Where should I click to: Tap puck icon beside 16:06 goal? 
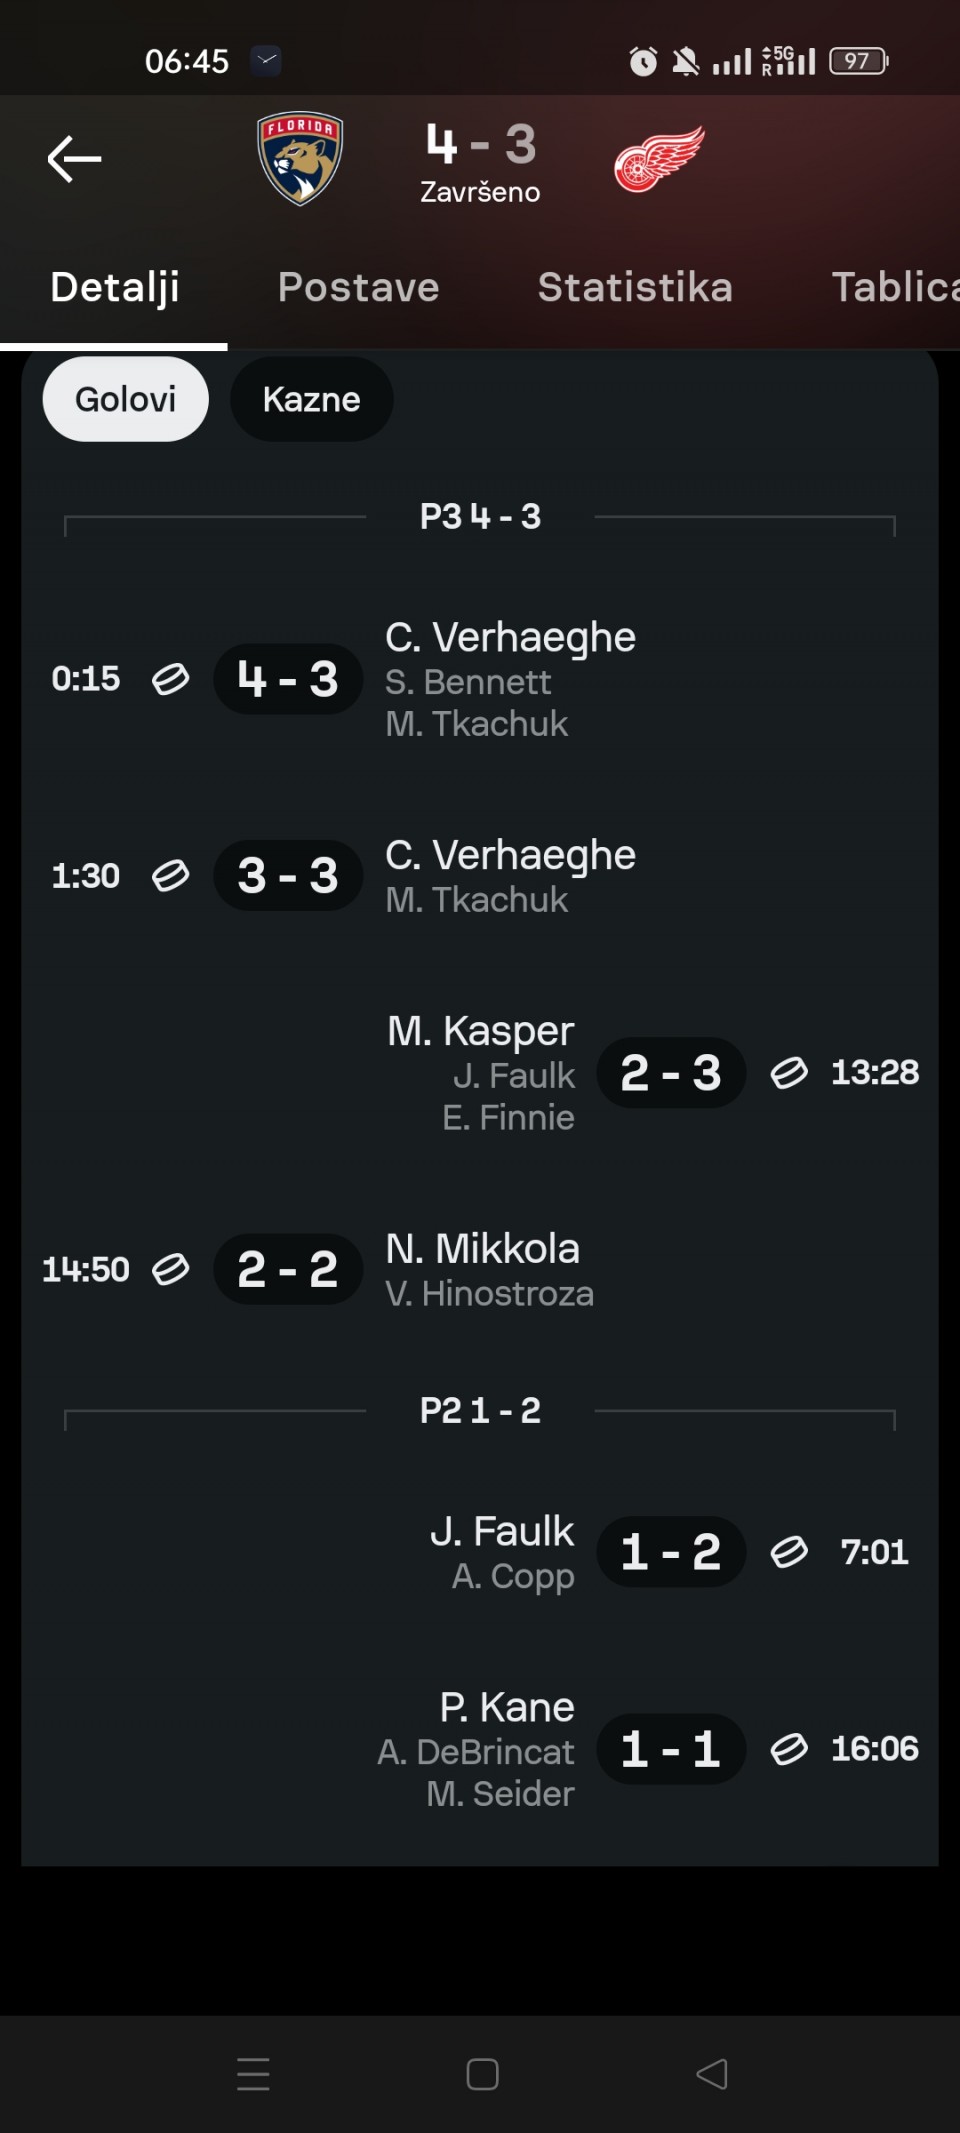pos(789,1749)
